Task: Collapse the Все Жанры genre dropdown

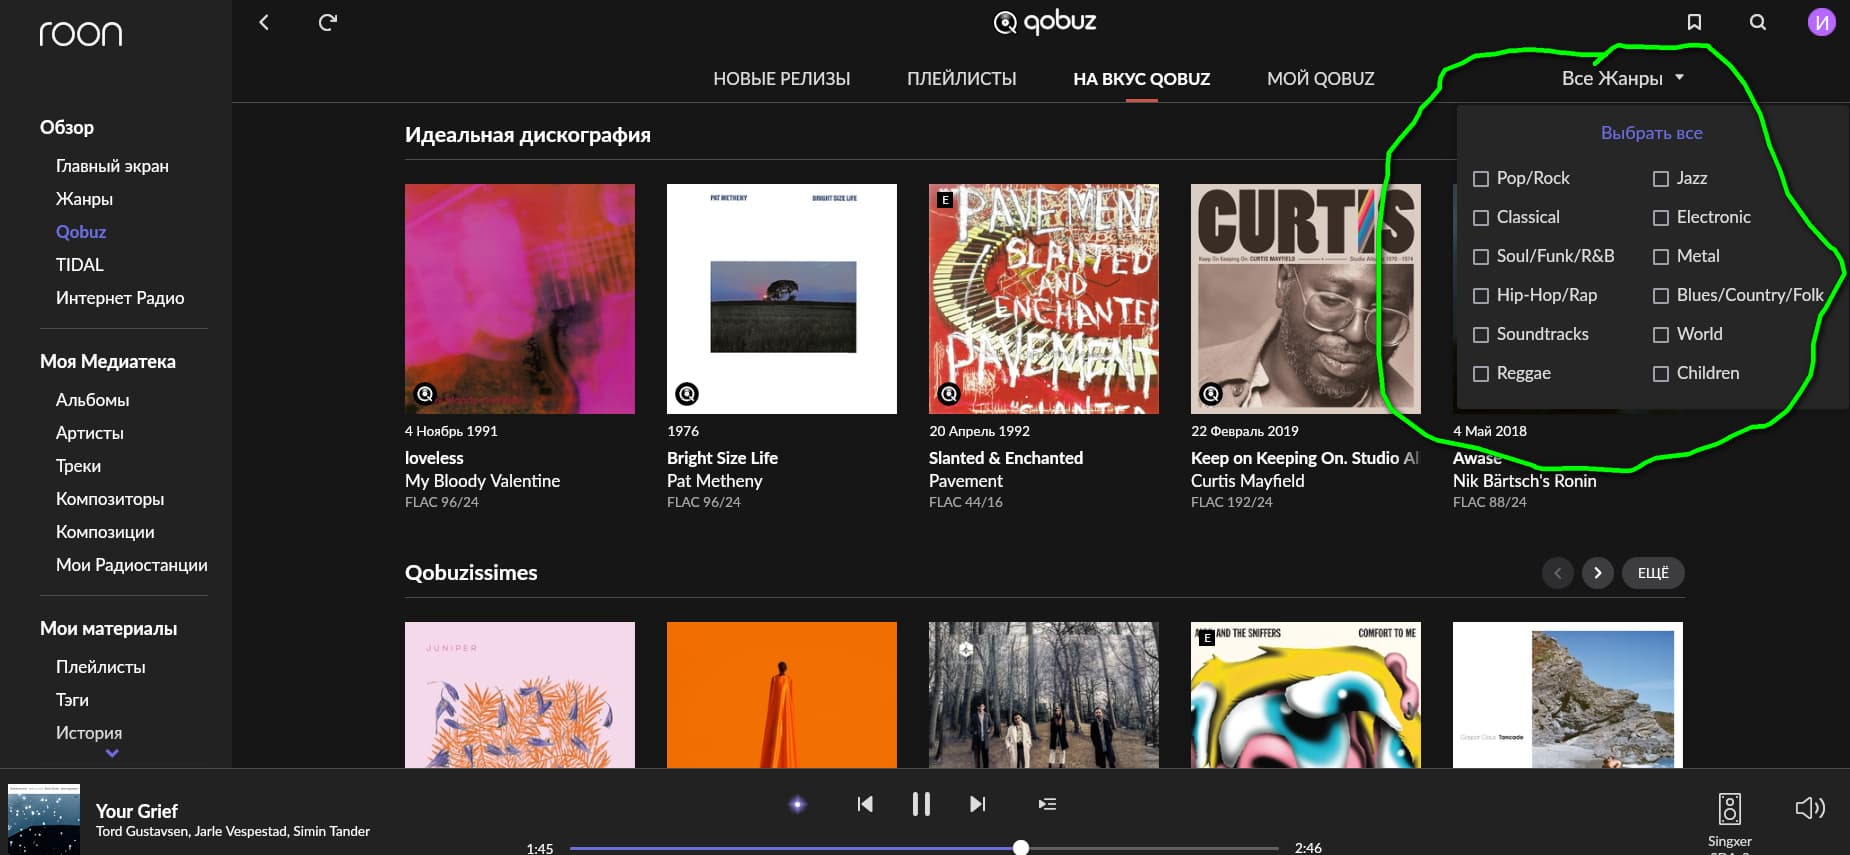Action: pyautogui.click(x=1623, y=78)
